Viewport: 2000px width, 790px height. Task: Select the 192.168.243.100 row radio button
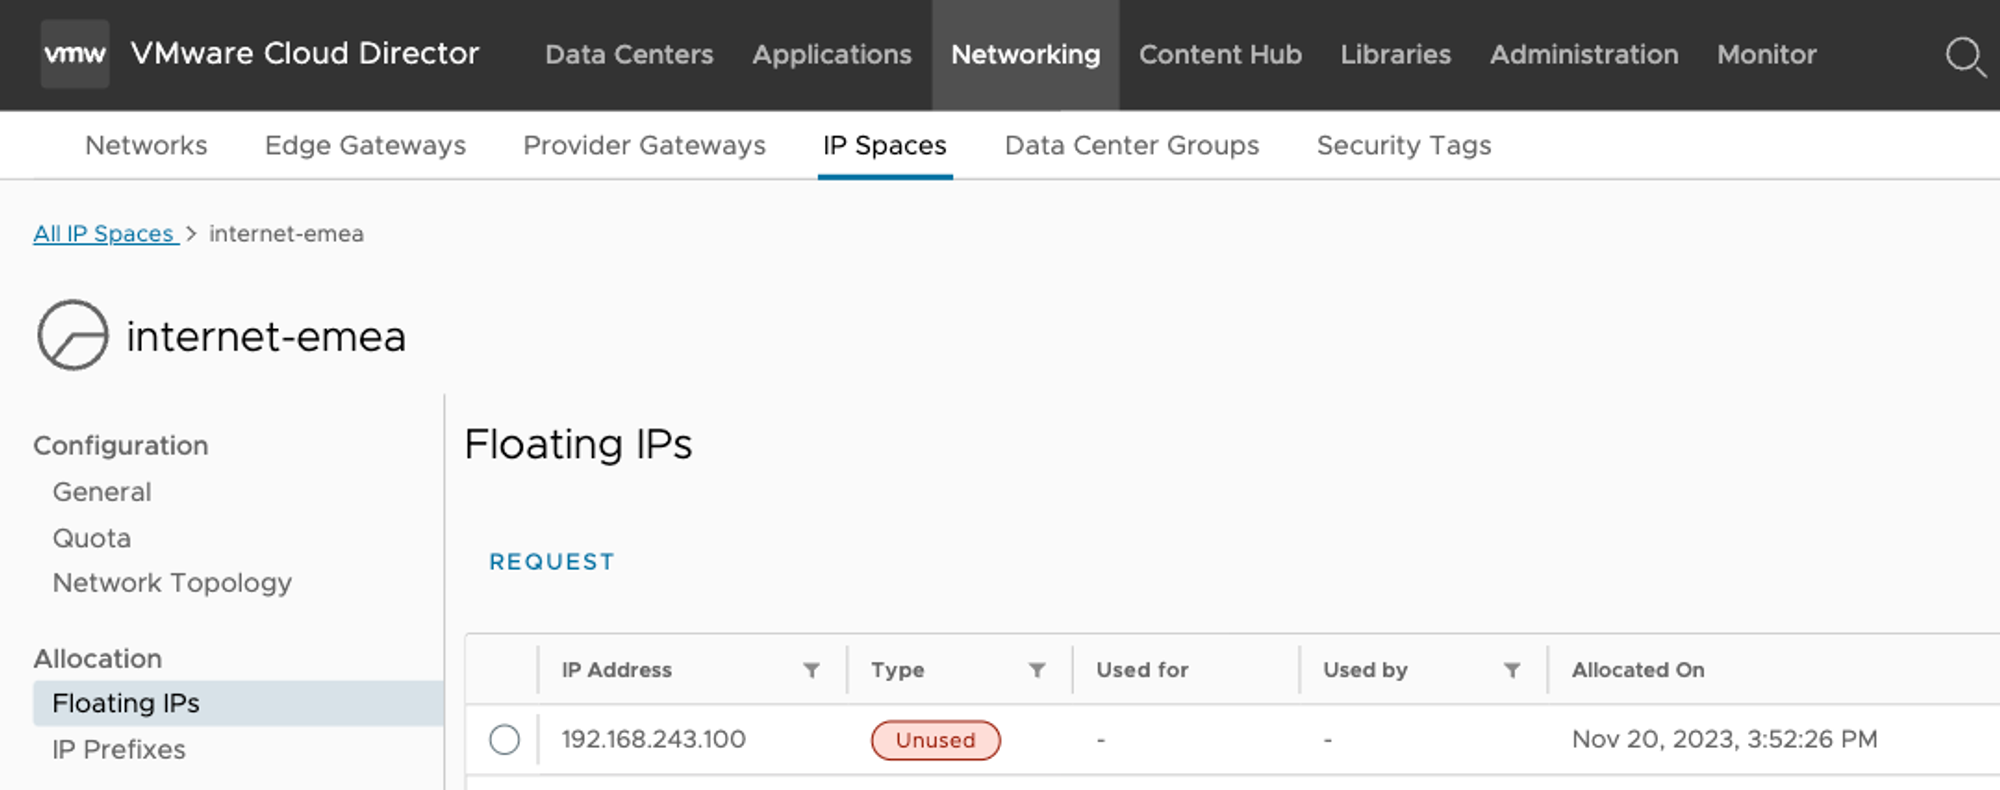pyautogui.click(x=505, y=740)
